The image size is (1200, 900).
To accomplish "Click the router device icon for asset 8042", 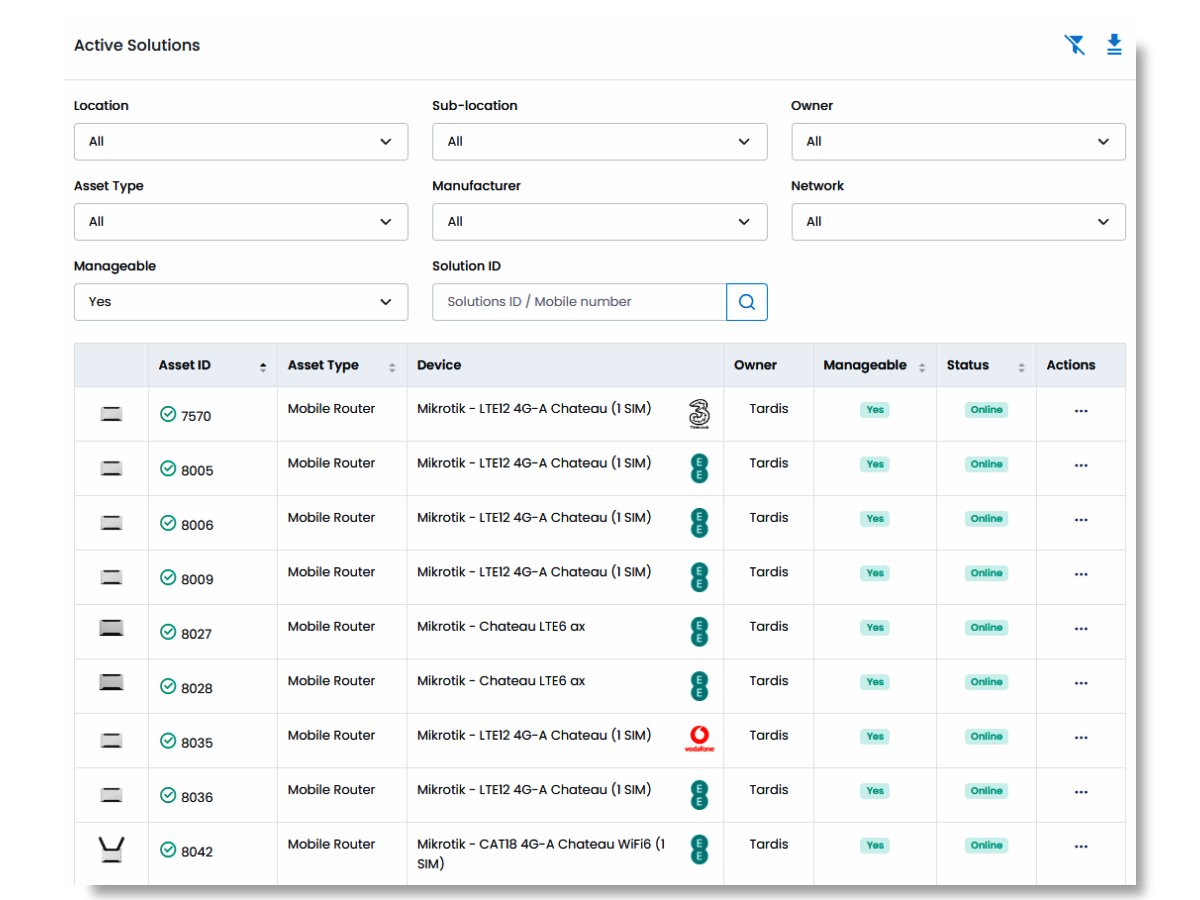I will tap(112, 851).
